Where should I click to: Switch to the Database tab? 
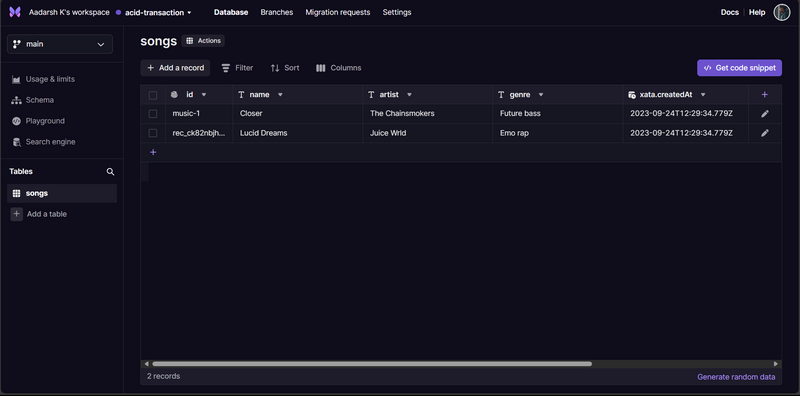[x=231, y=12]
